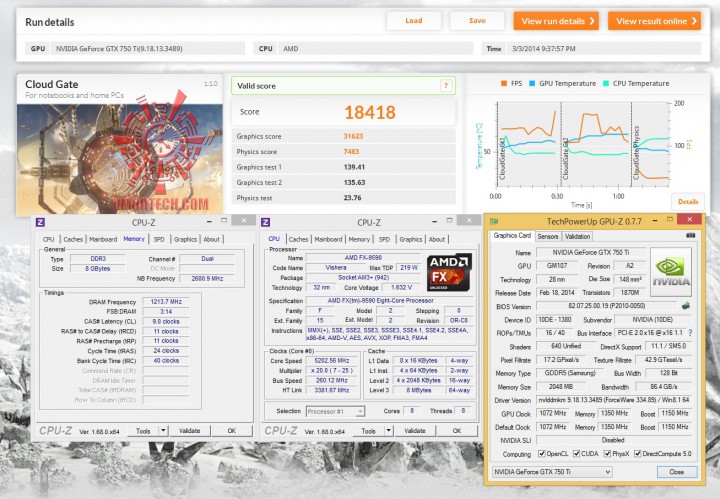Open Tools dropdown arrow in CPU-Z processor window

[388, 431]
